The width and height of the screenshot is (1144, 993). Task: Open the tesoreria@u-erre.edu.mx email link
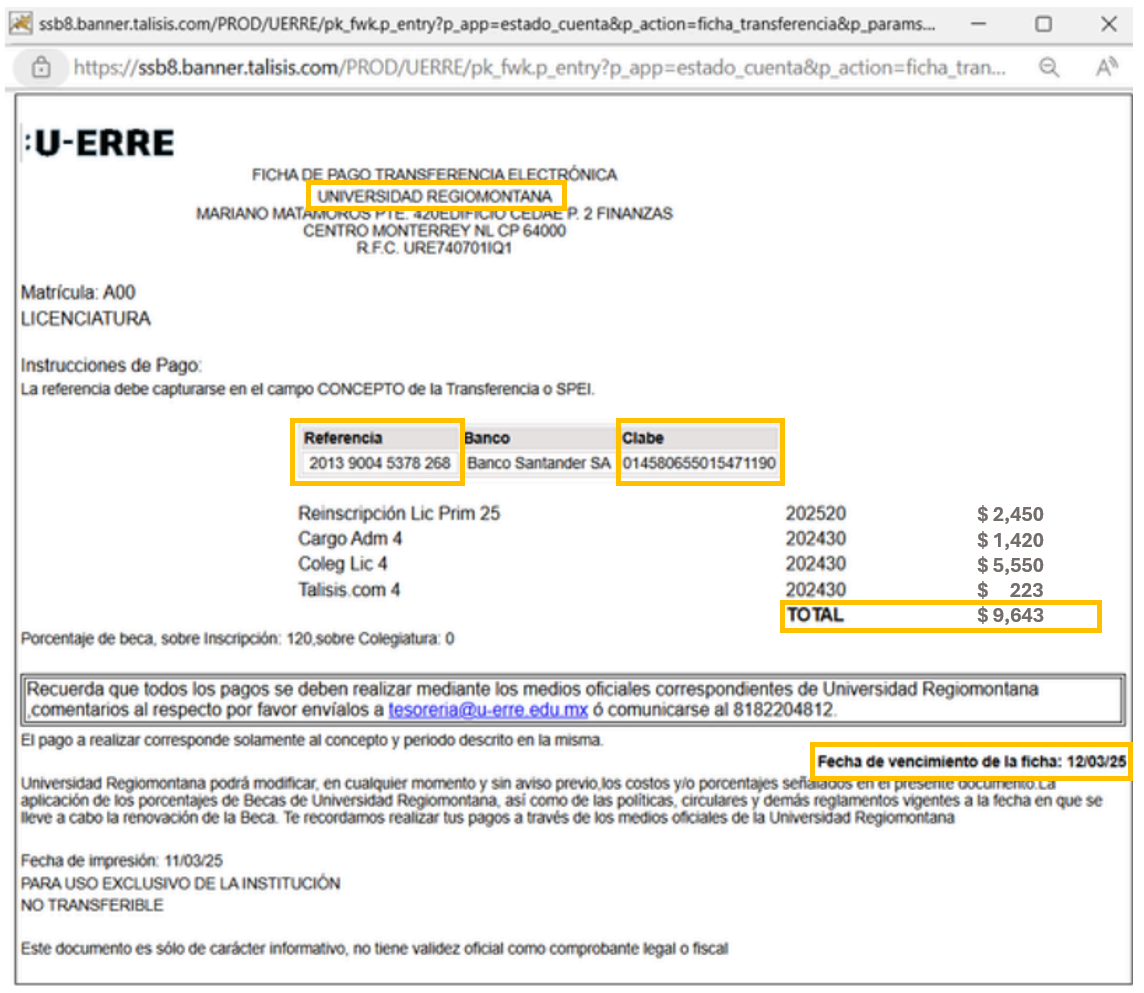pyautogui.click(x=487, y=710)
